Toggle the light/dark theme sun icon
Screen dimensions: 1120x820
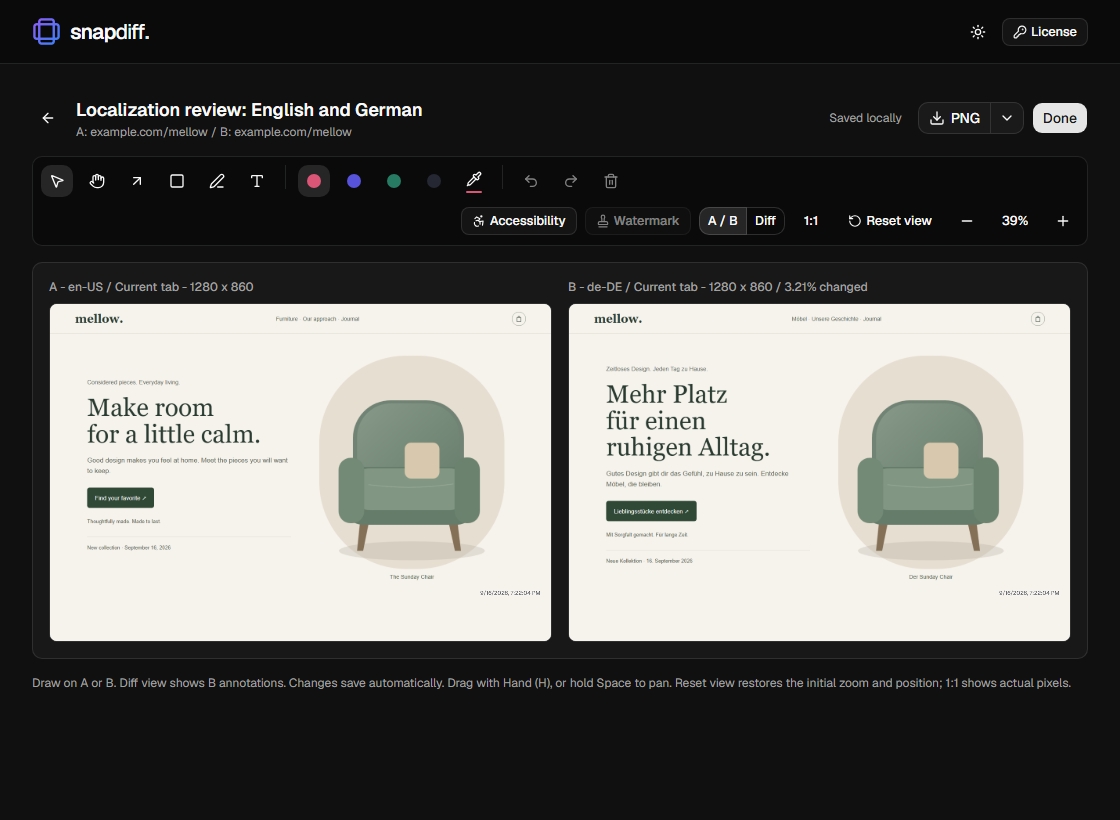pos(978,32)
